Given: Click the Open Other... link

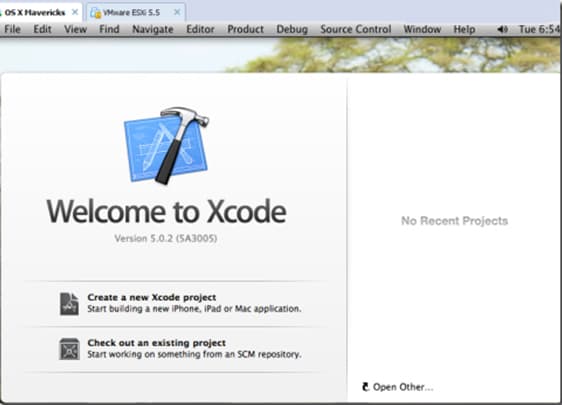Looking at the screenshot, I should pos(403,387).
